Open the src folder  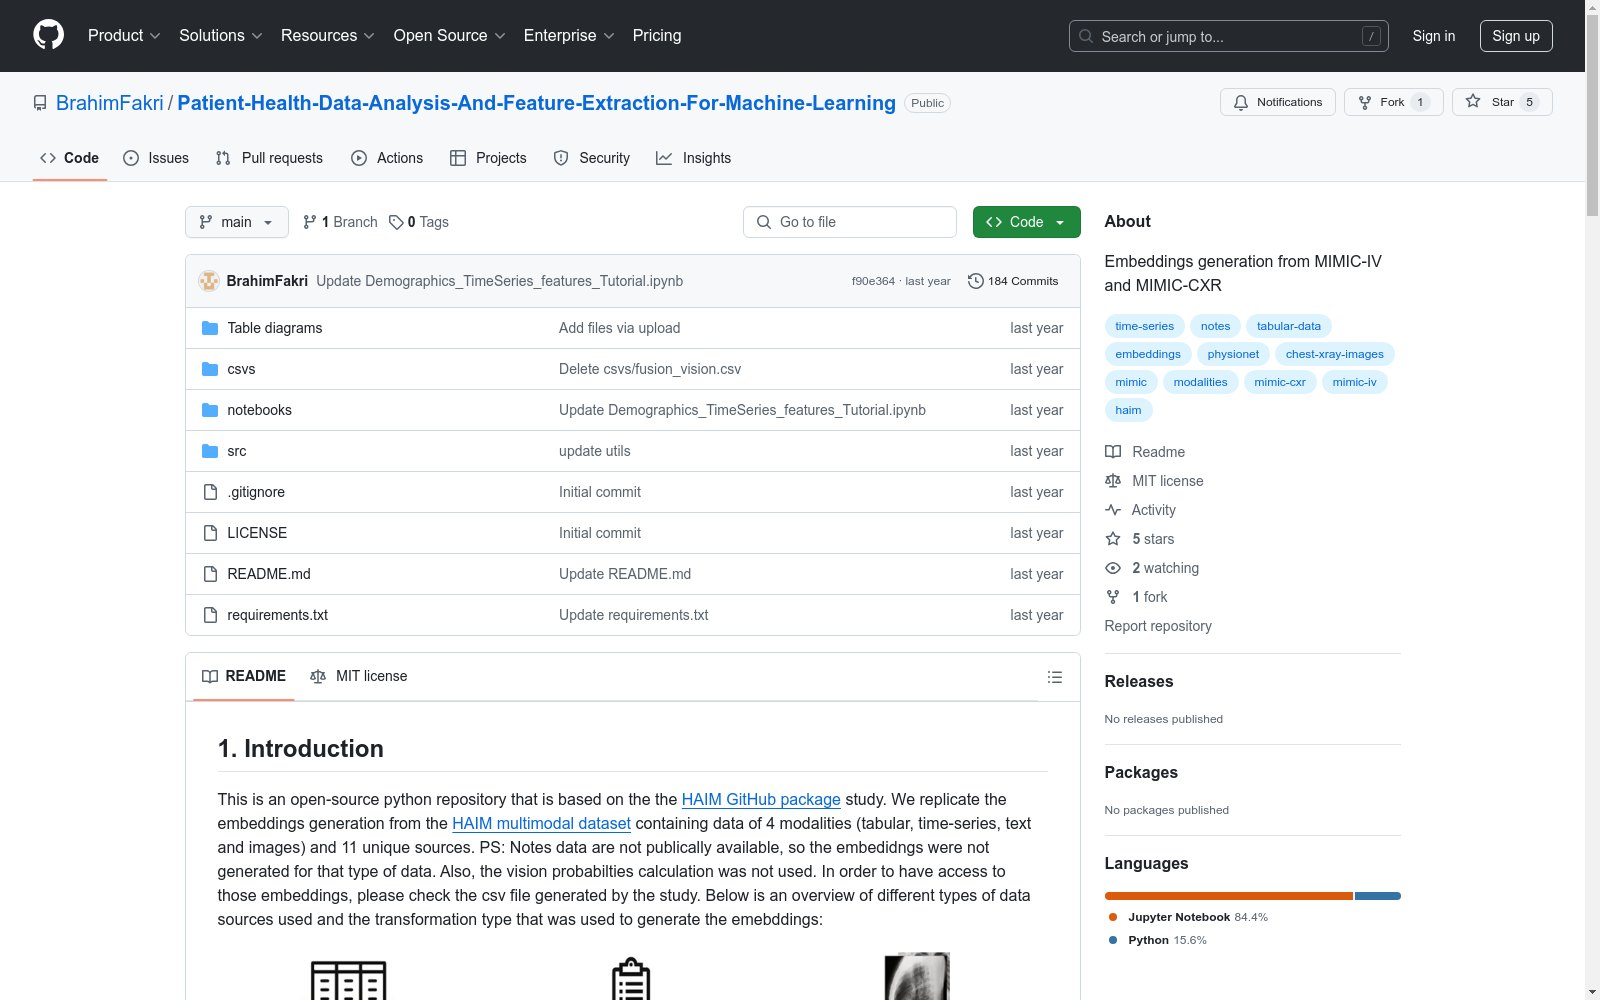click(x=236, y=451)
